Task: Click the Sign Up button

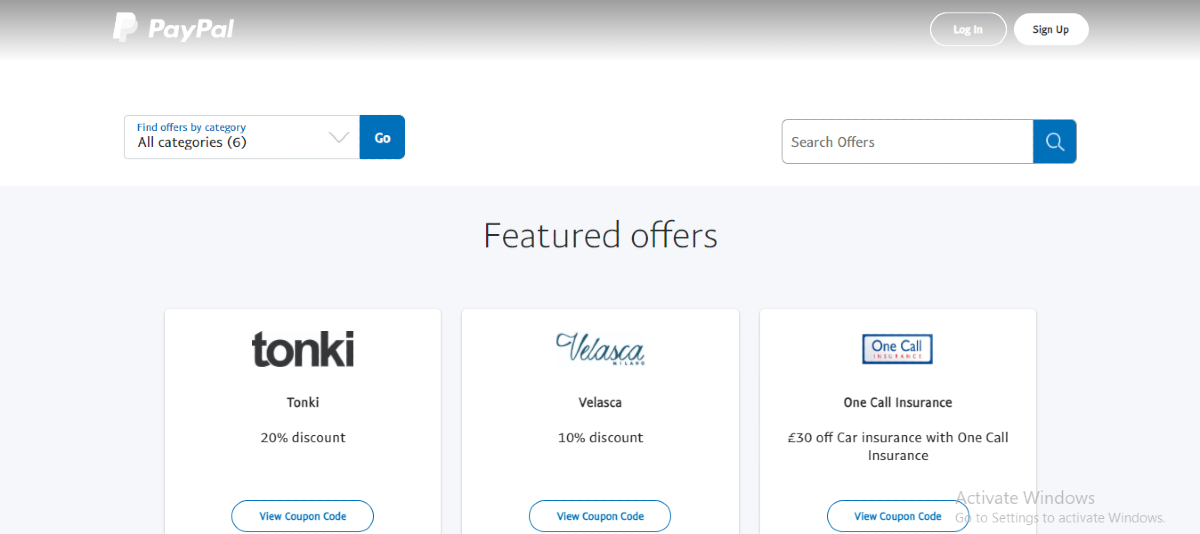Action: point(1050,29)
